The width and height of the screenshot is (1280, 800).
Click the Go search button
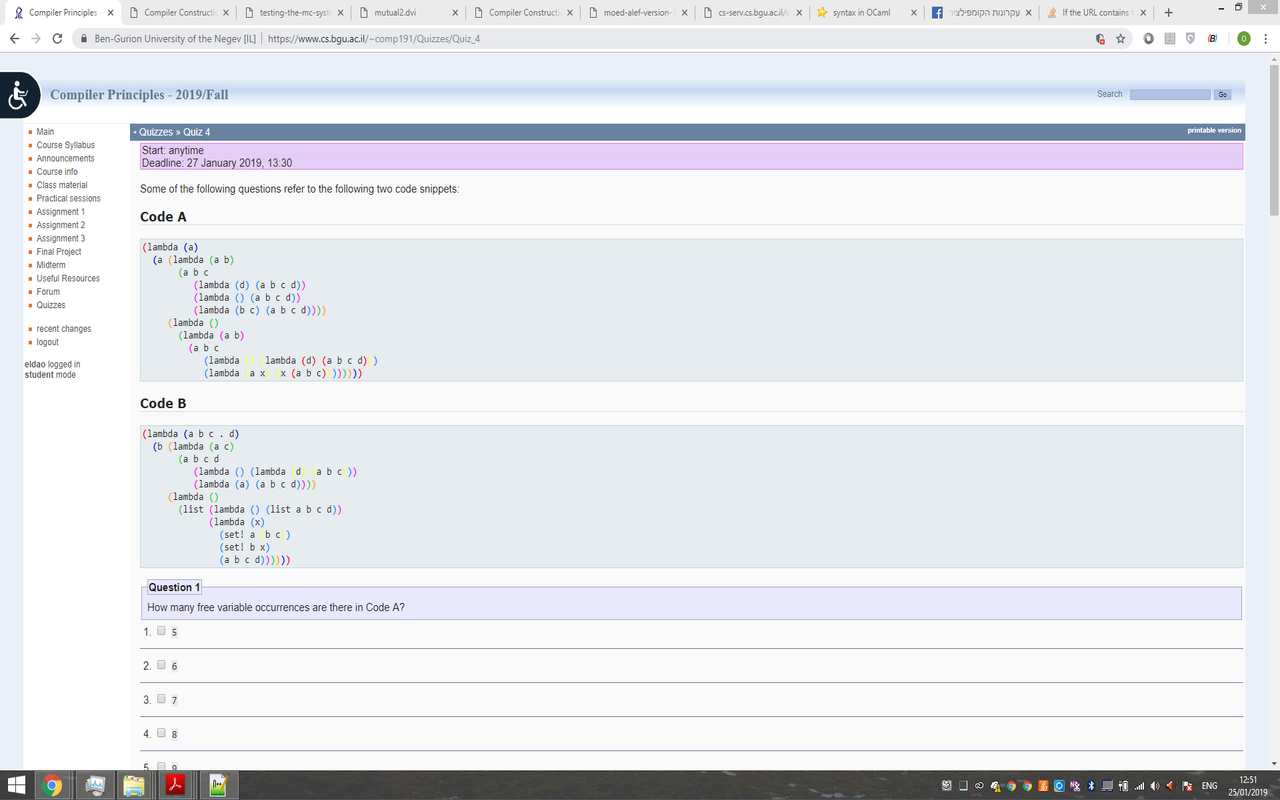(1222, 94)
